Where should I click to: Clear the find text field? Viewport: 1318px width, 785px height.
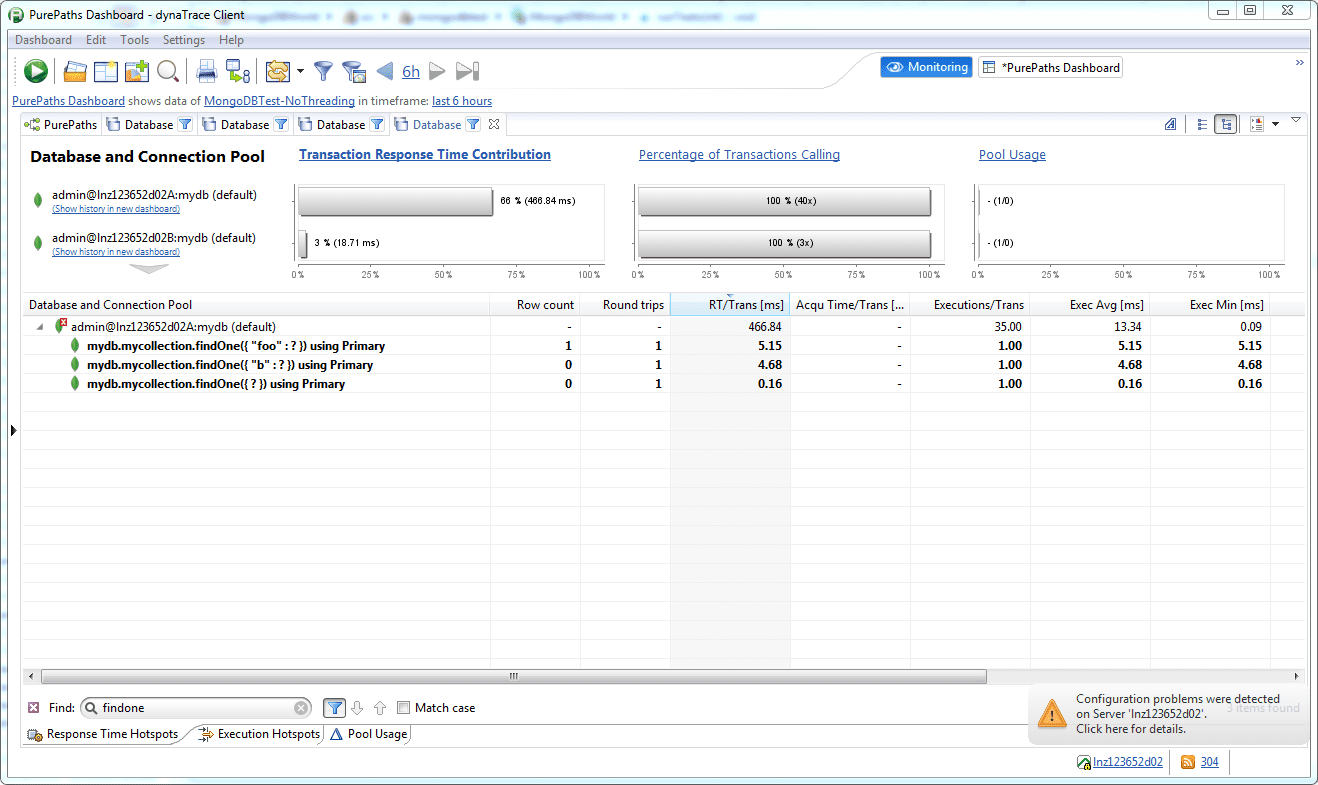coord(301,708)
